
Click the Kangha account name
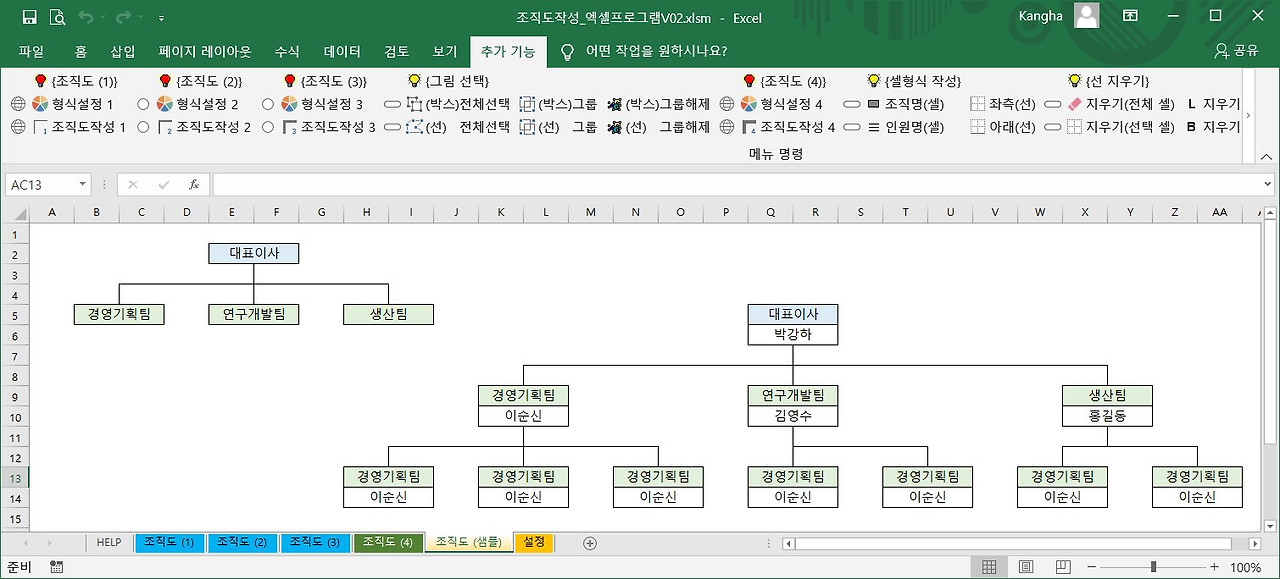point(1041,16)
